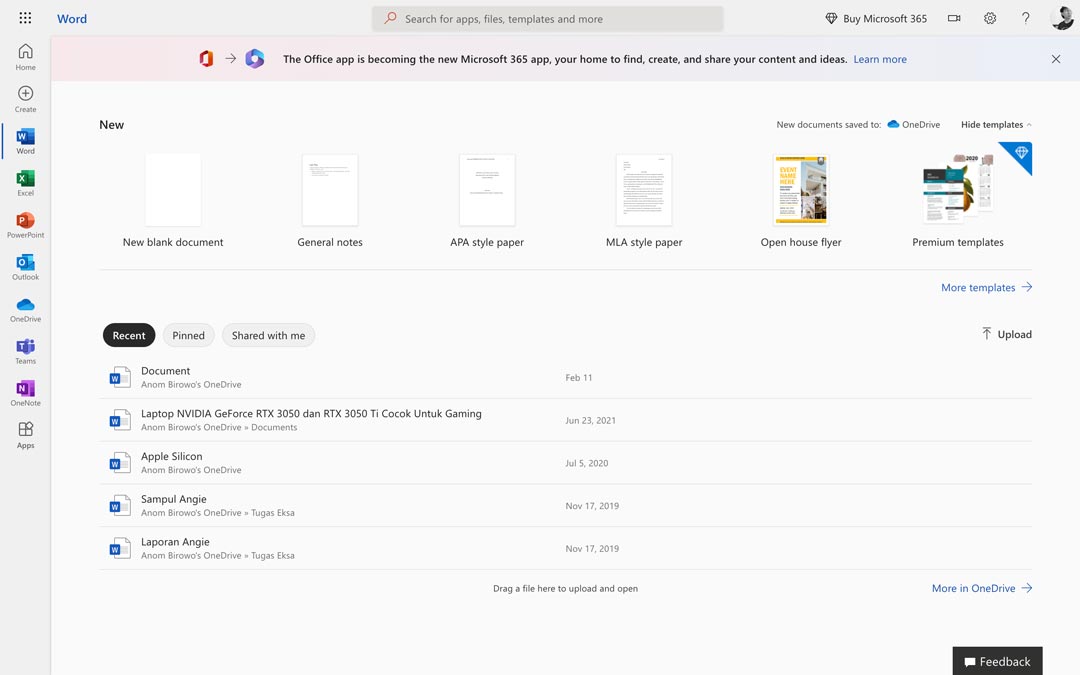Switch to the Pinned tab
1080x675 pixels.
(x=188, y=335)
